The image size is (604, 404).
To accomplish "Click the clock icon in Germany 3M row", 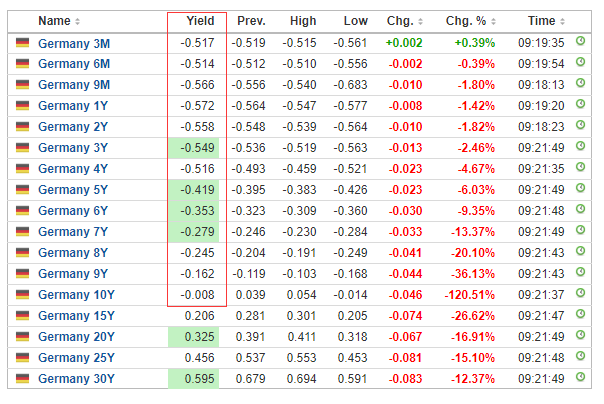I will click(581, 42).
